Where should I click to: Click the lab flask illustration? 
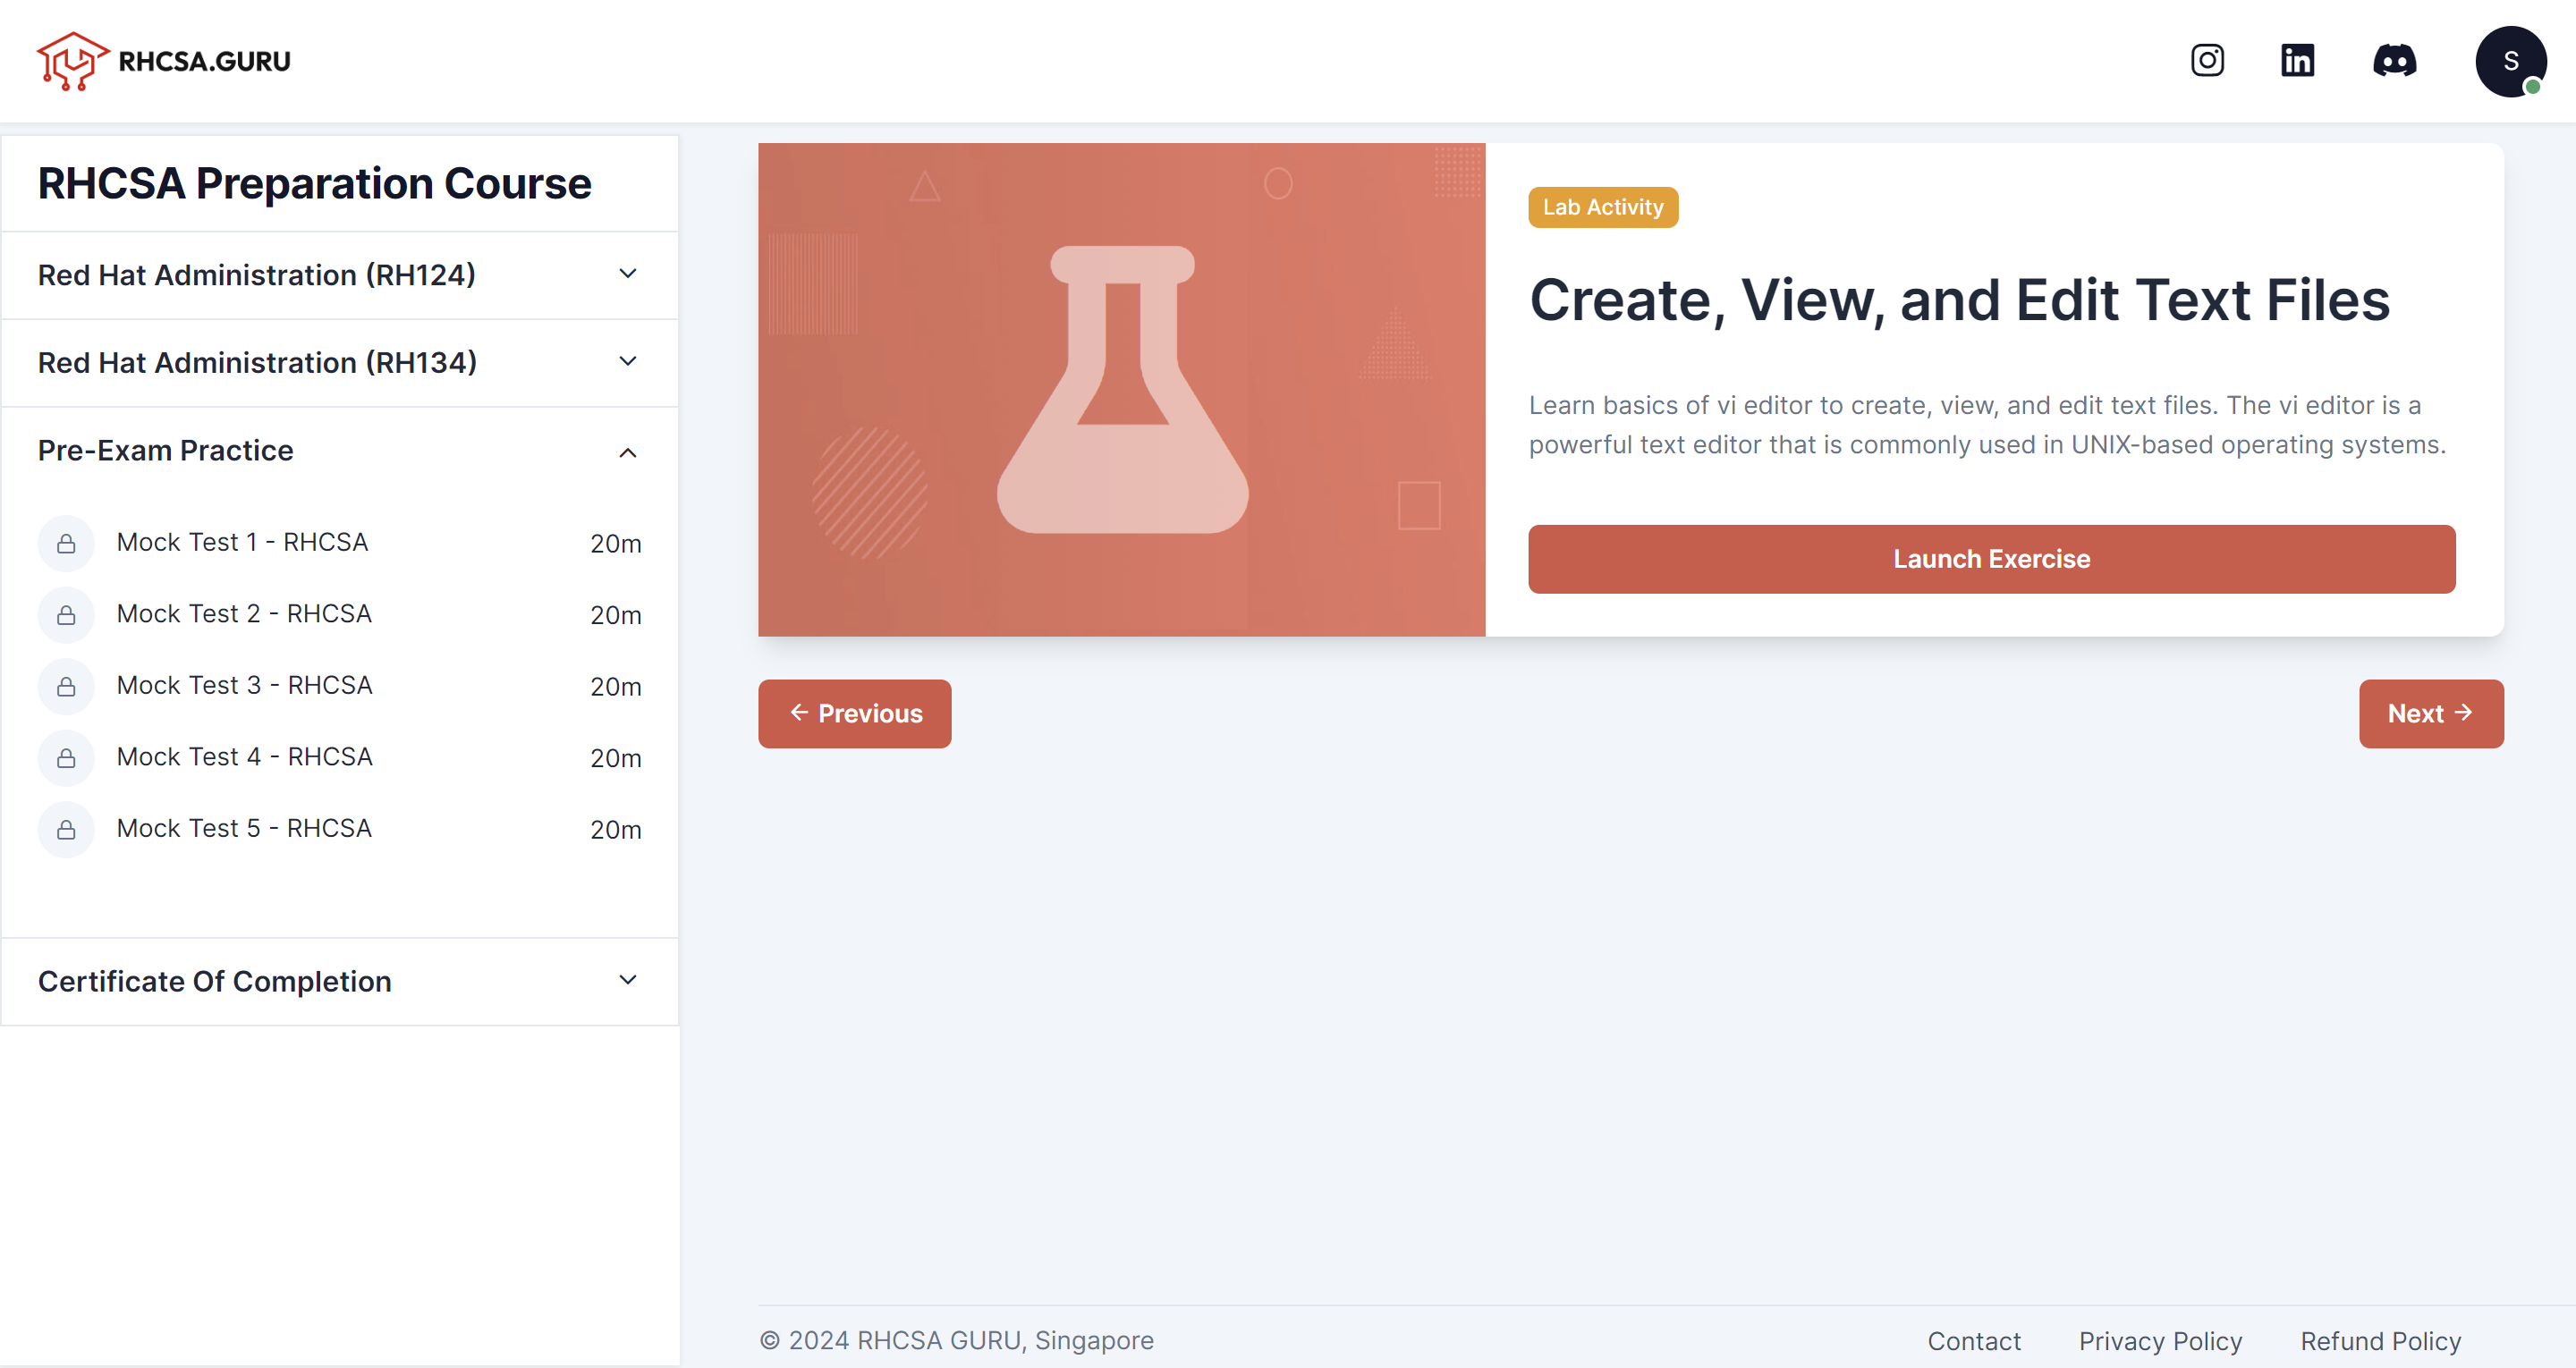click(x=1122, y=389)
